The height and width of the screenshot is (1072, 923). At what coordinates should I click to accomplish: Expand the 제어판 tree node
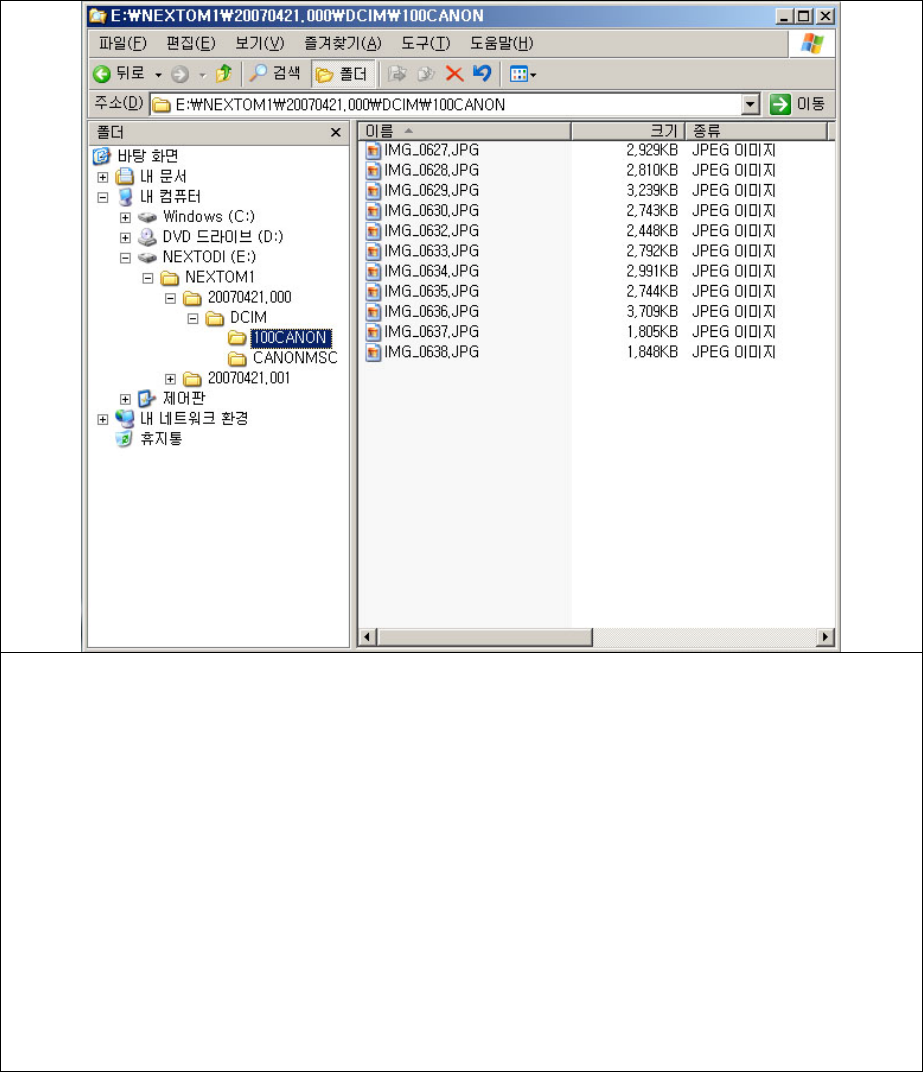(x=125, y=399)
